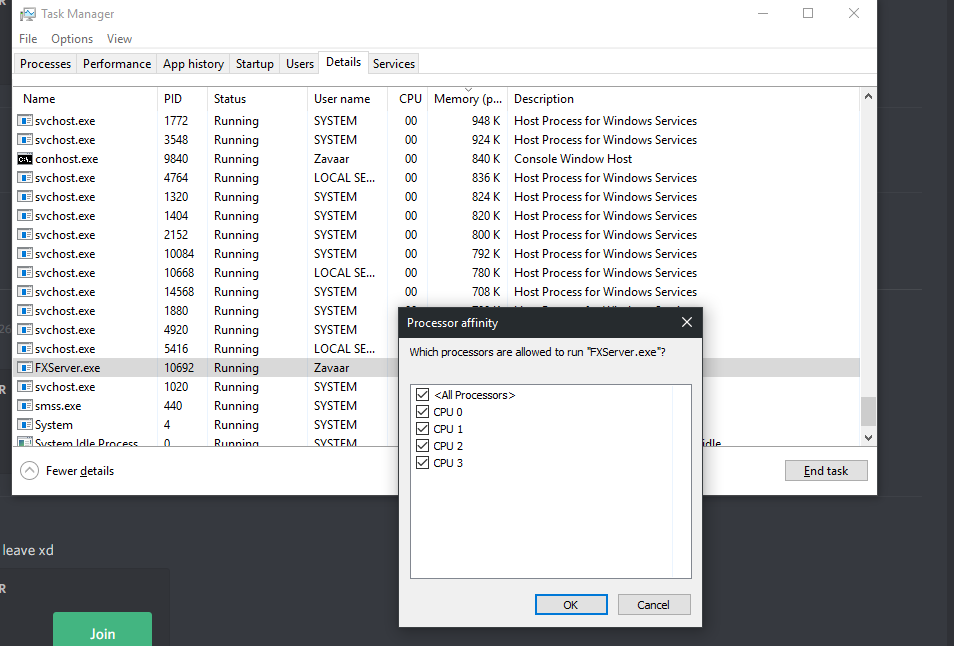Sort by User name column header
This screenshot has height=646, width=954.
347,99
